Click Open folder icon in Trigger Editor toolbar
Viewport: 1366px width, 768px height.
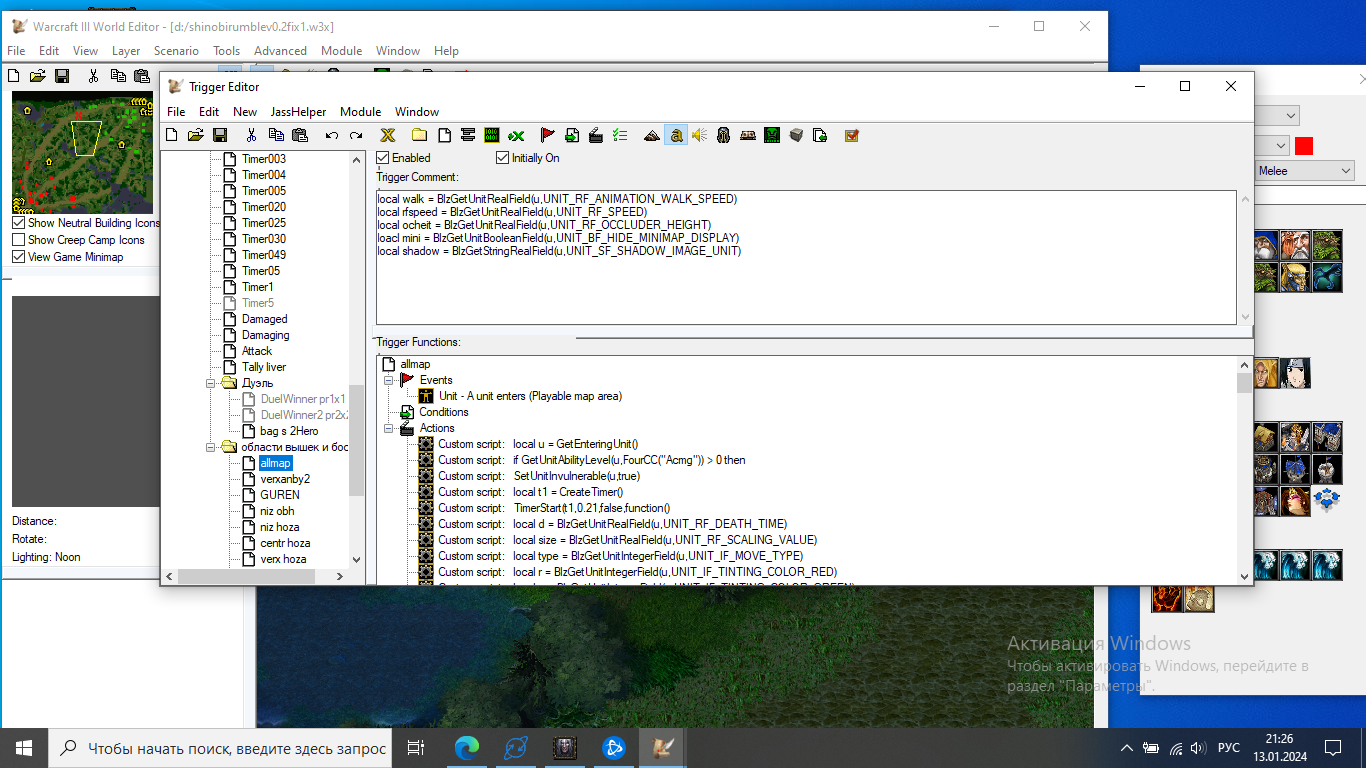pyautogui.click(x=196, y=136)
